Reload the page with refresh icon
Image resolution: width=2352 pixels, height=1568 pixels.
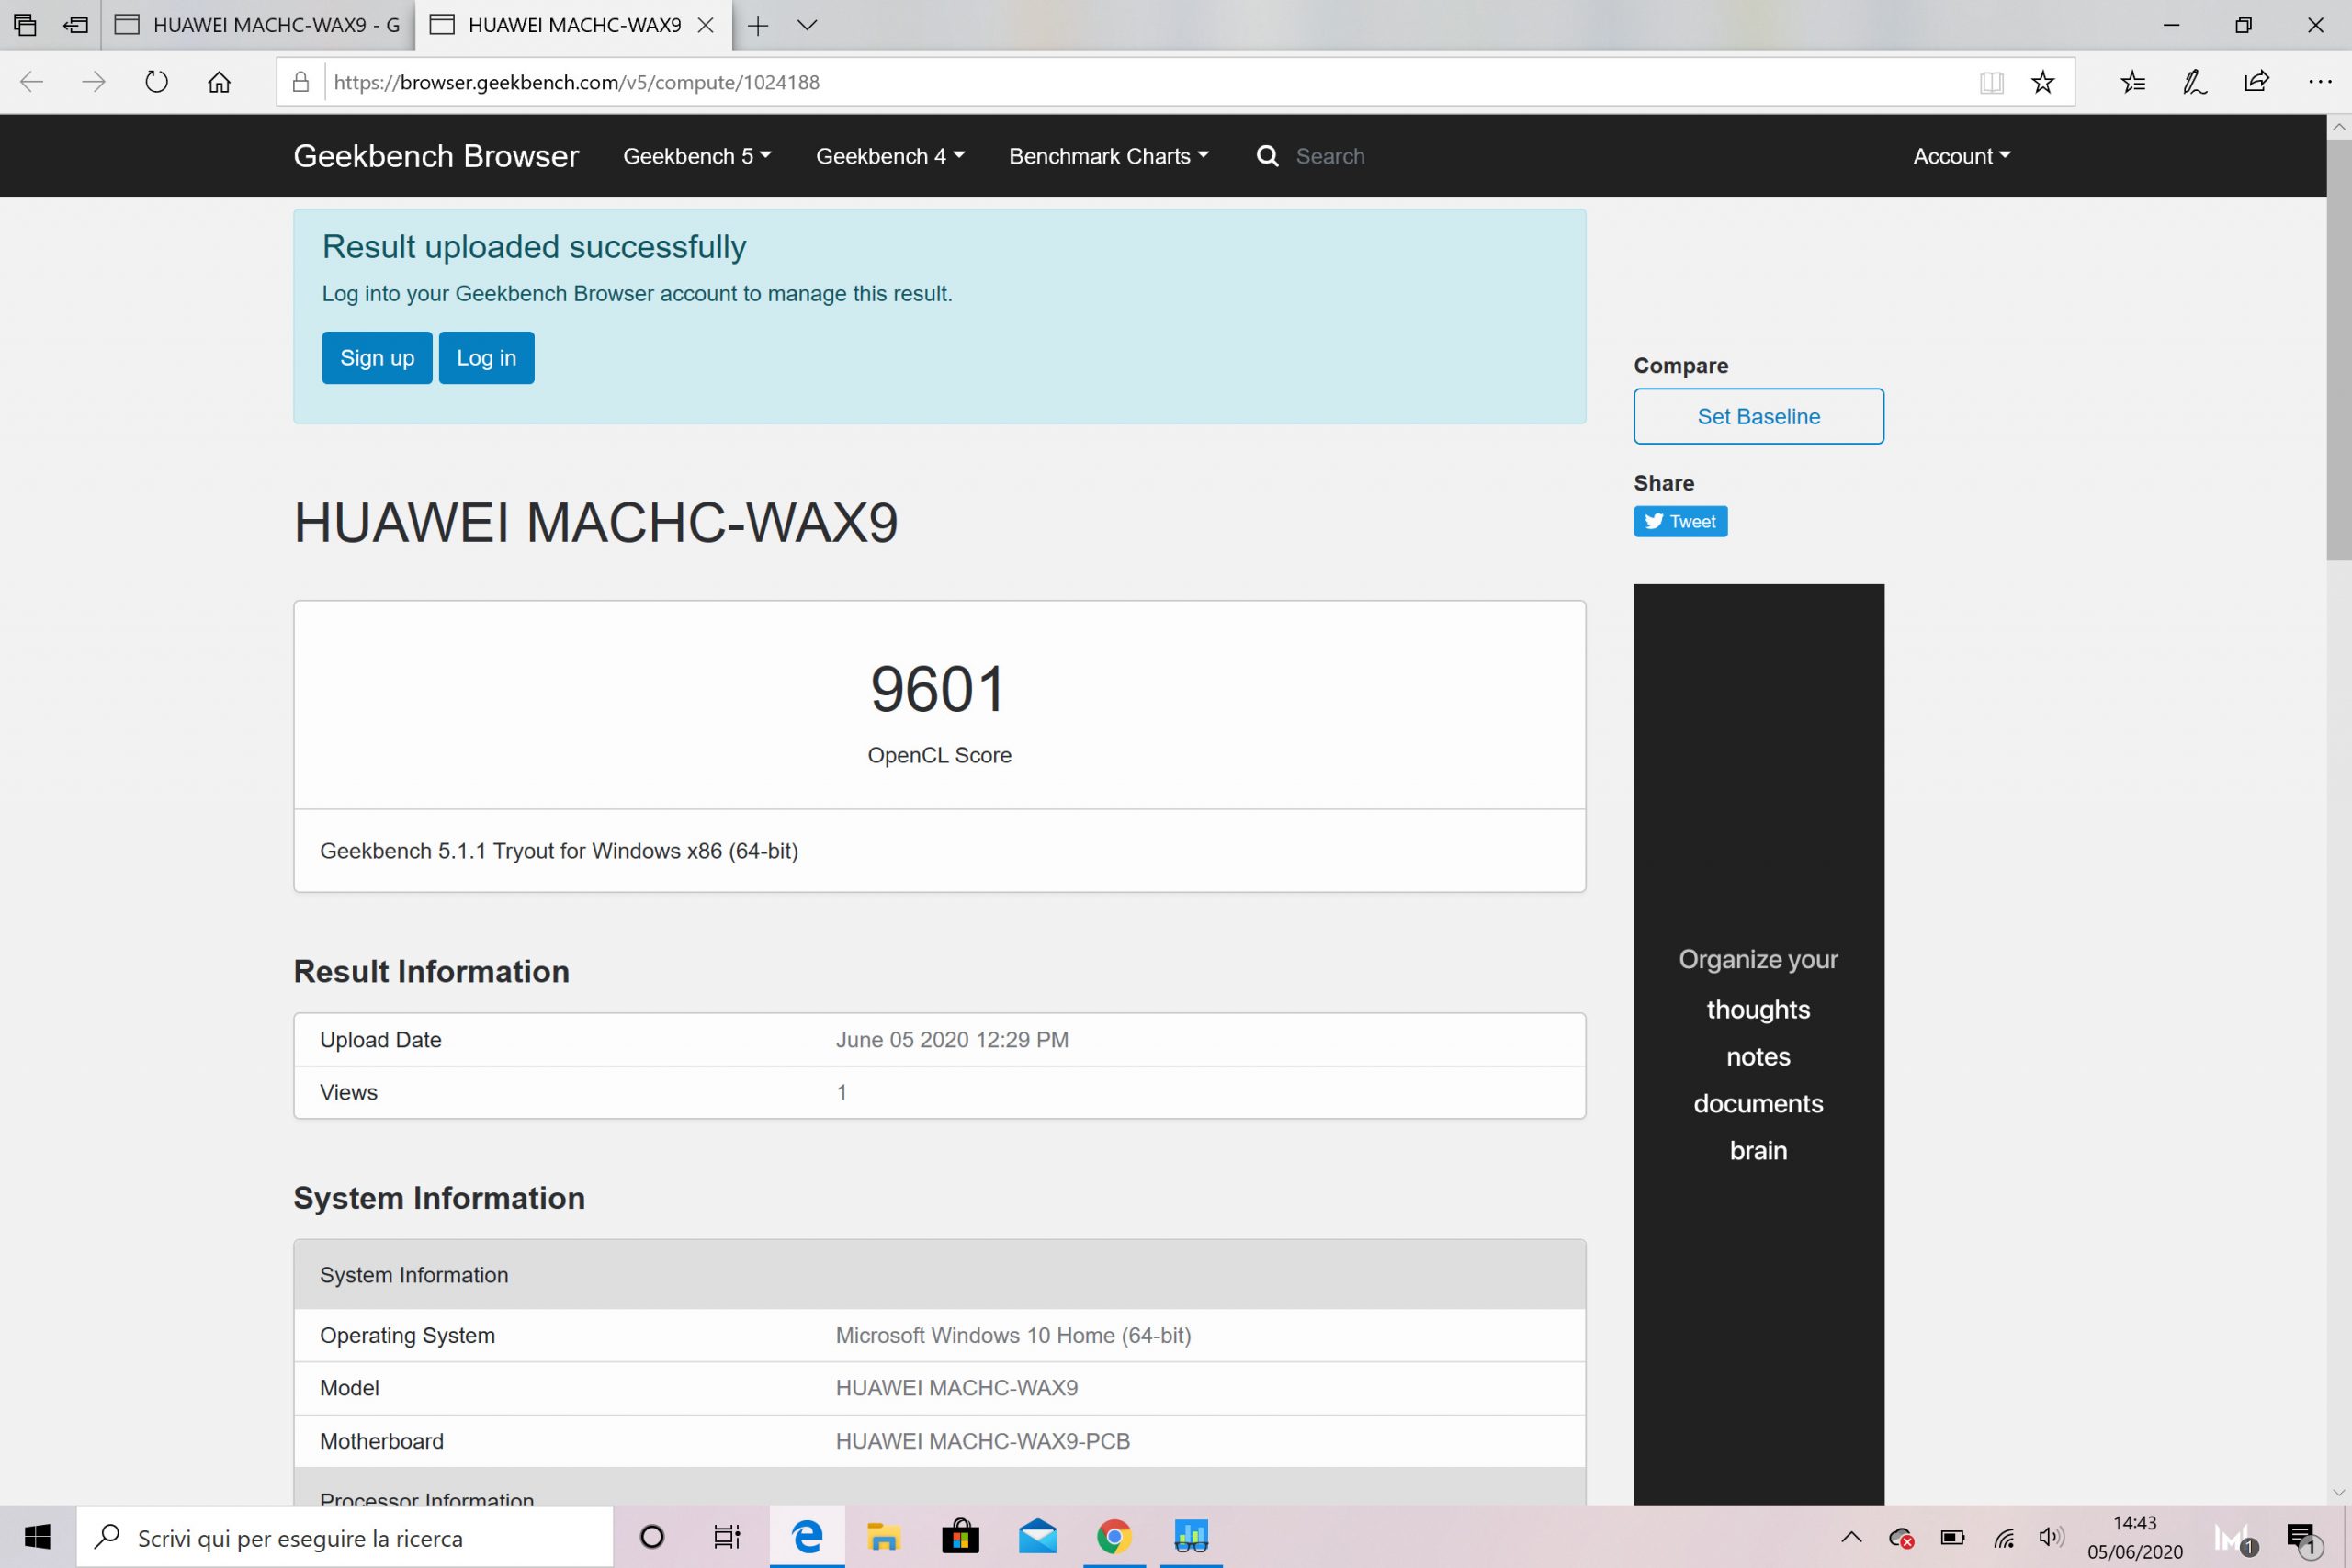[x=156, y=82]
